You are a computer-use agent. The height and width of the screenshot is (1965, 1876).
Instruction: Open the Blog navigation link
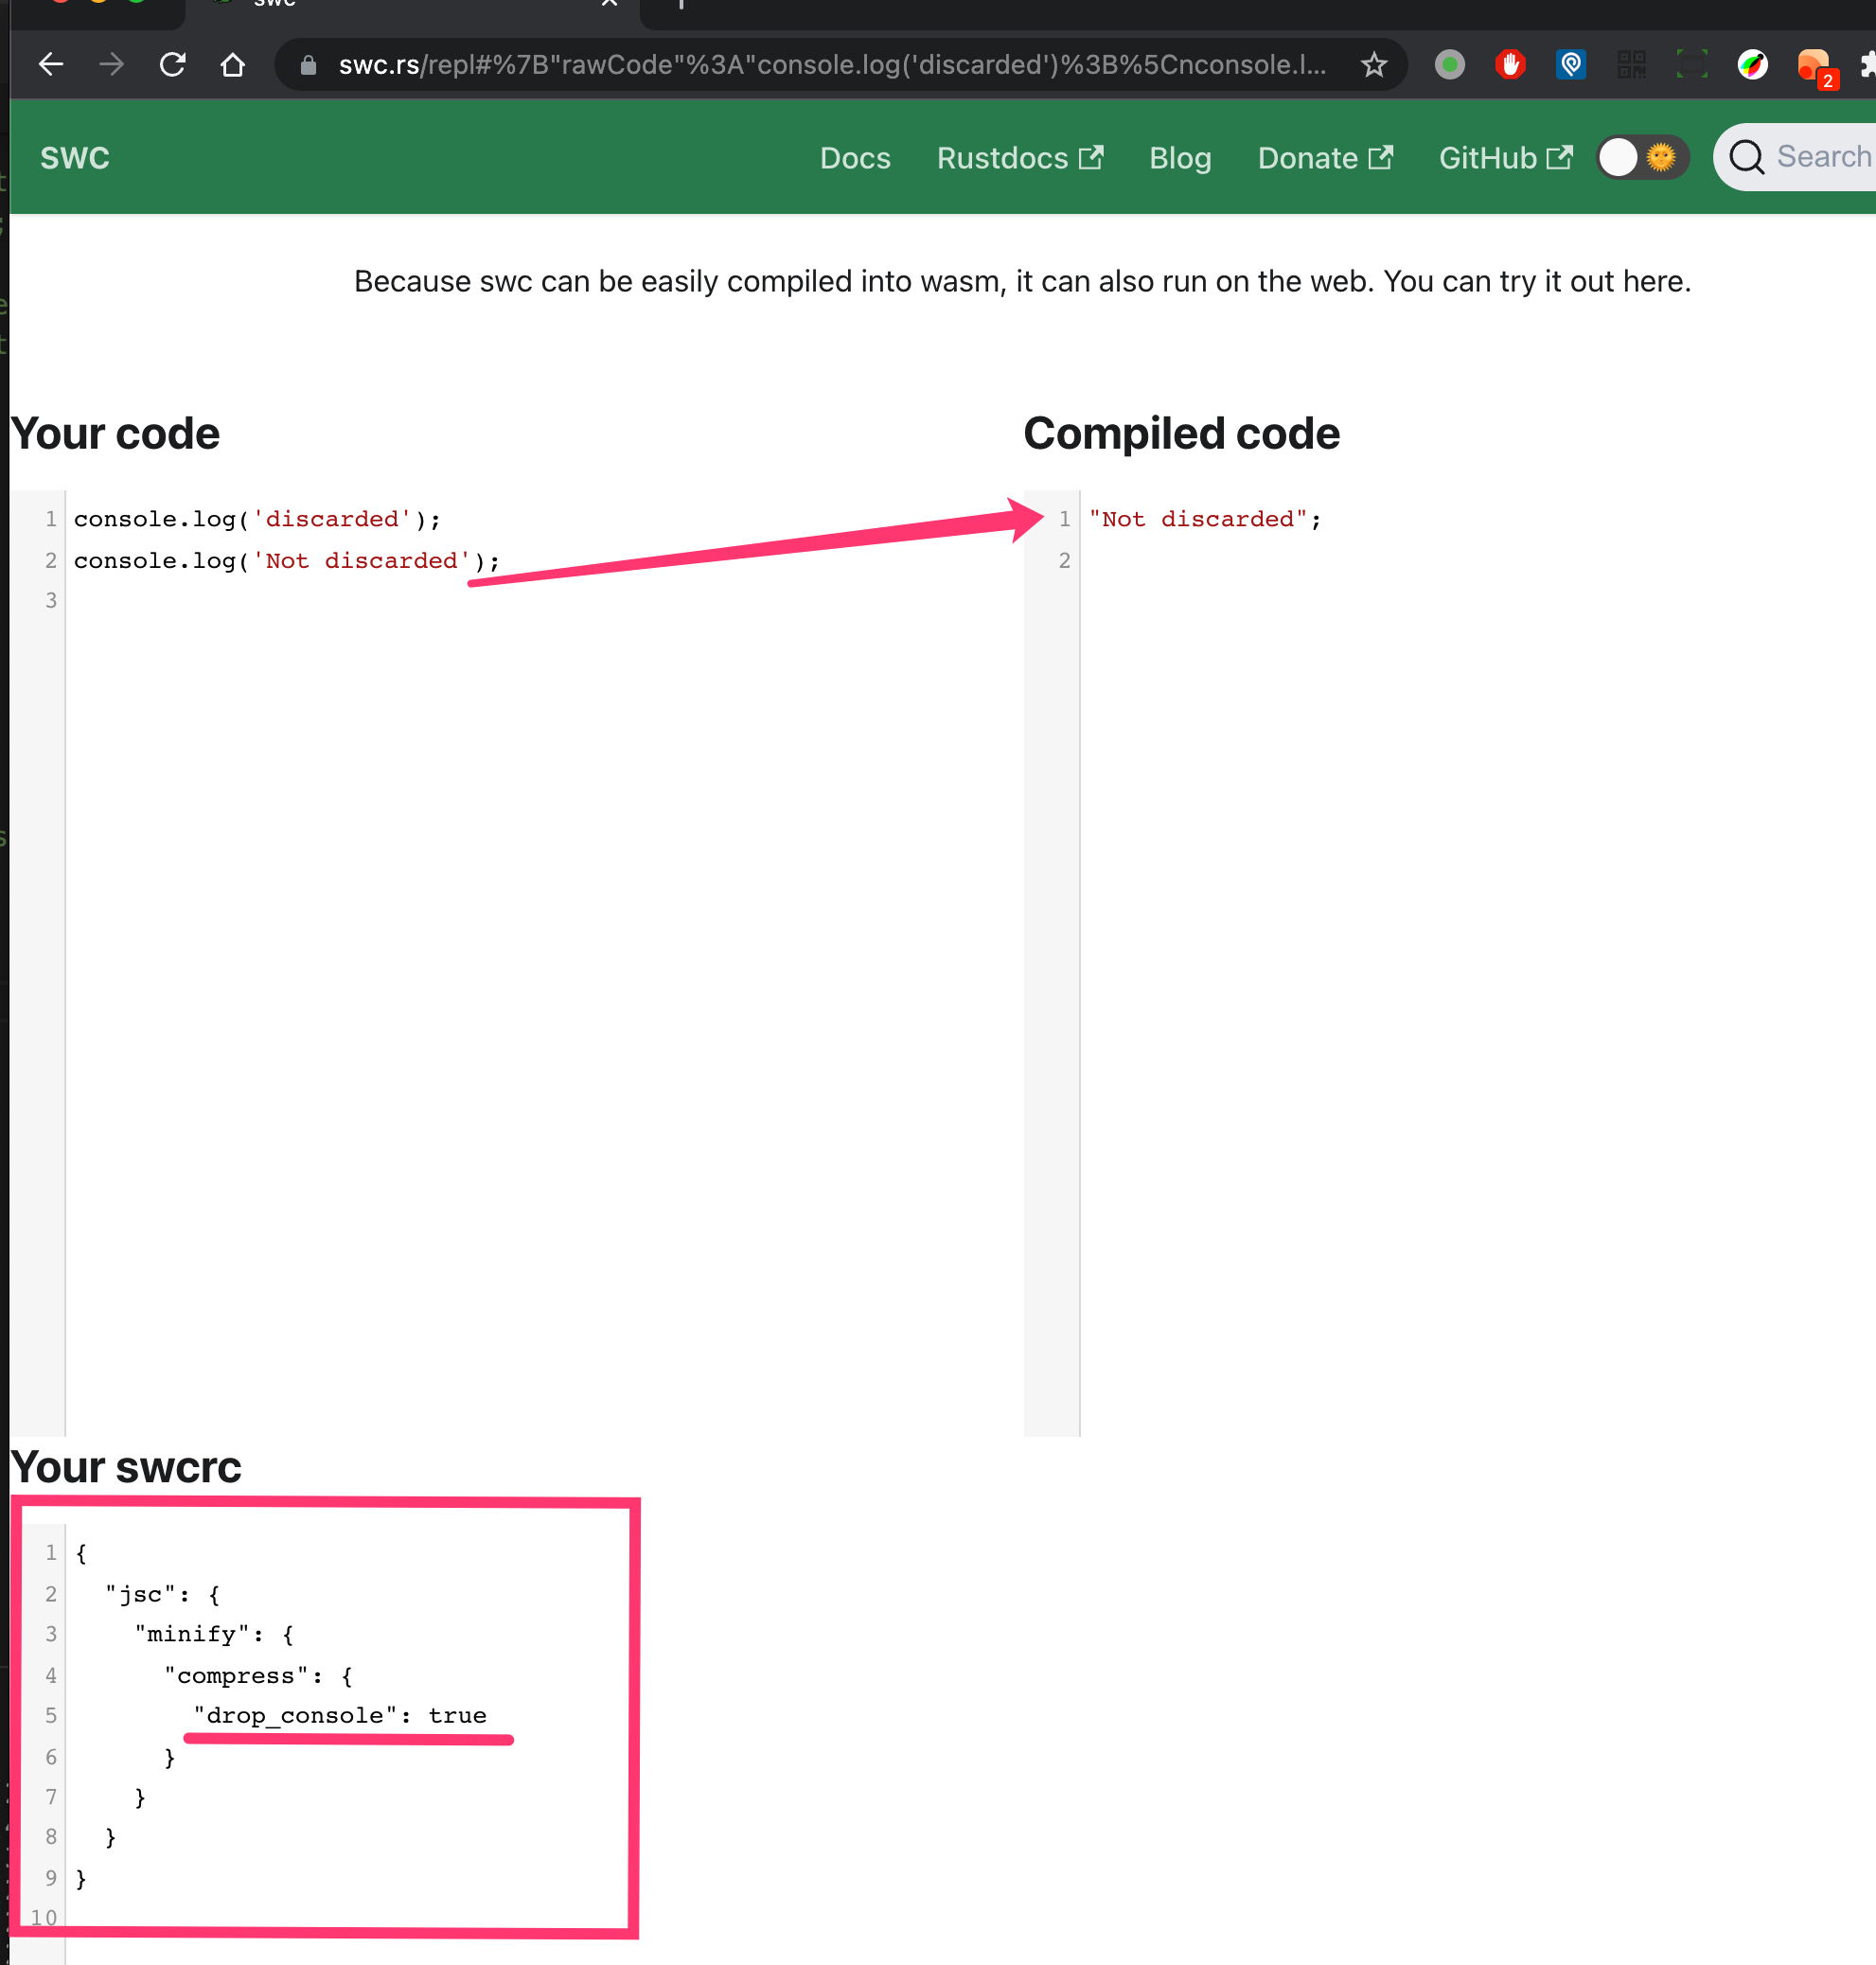[1180, 158]
